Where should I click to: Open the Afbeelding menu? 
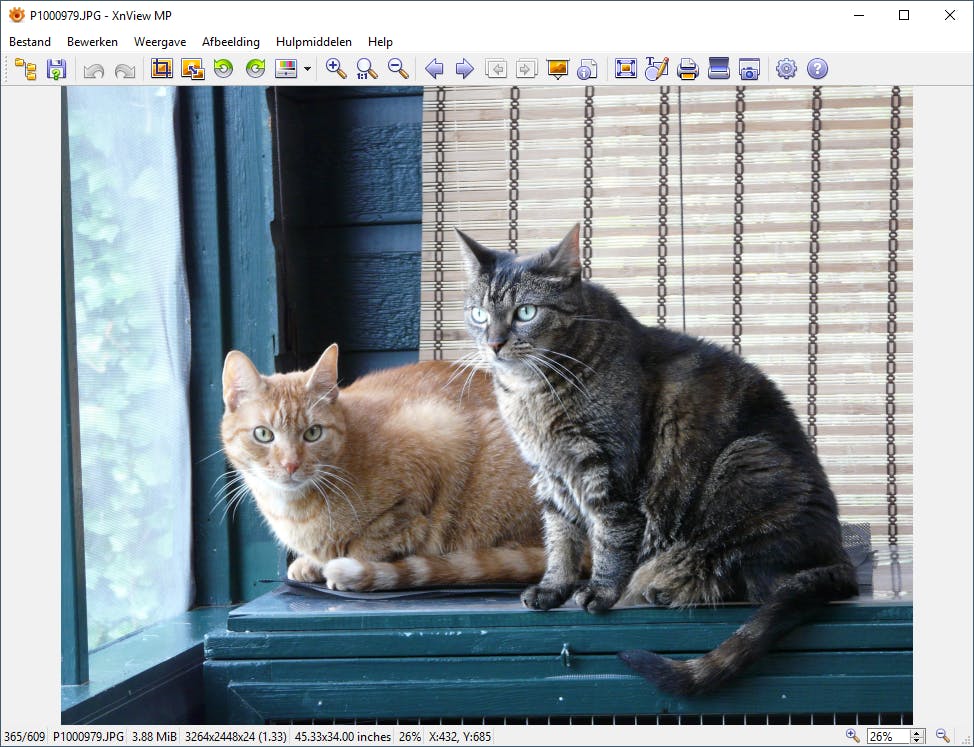click(x=230, y=42)
